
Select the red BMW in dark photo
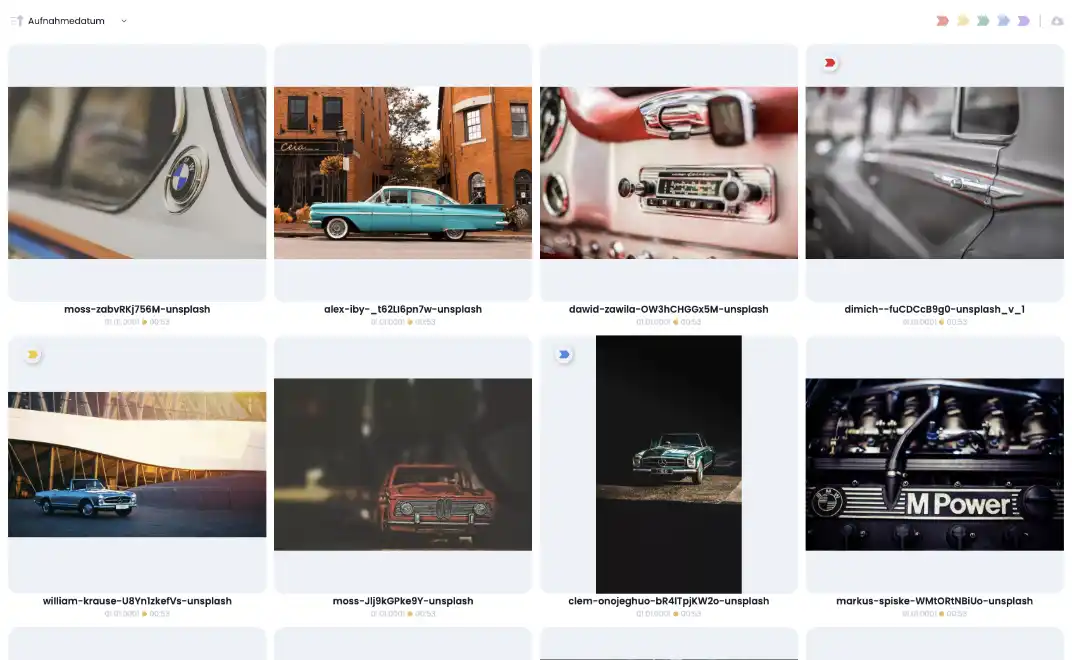tap(403, 464)
